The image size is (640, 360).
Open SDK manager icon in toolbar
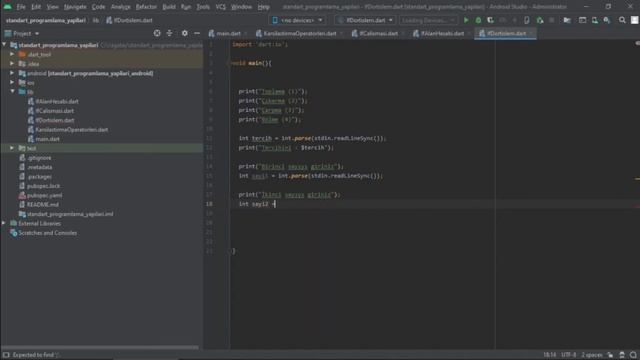click(607, 20)
